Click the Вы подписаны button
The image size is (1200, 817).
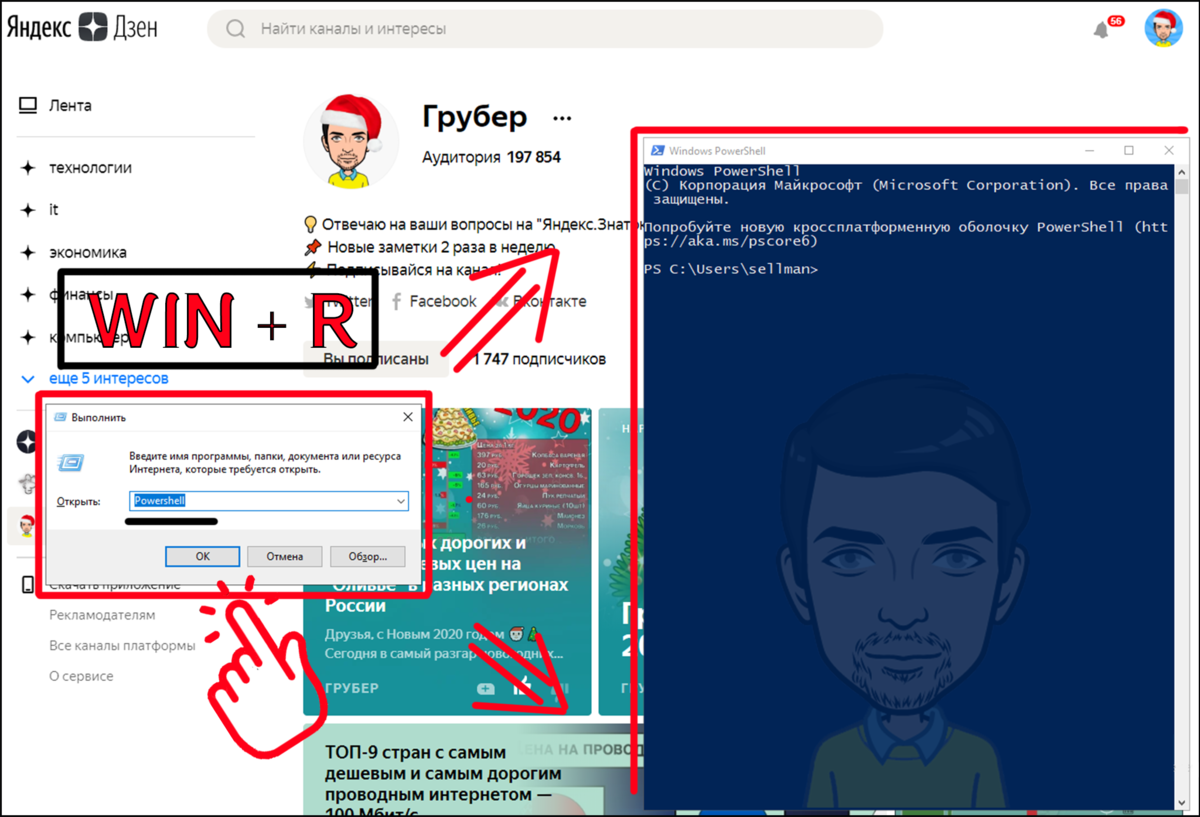pyautogui.click(x=376, y=359)
